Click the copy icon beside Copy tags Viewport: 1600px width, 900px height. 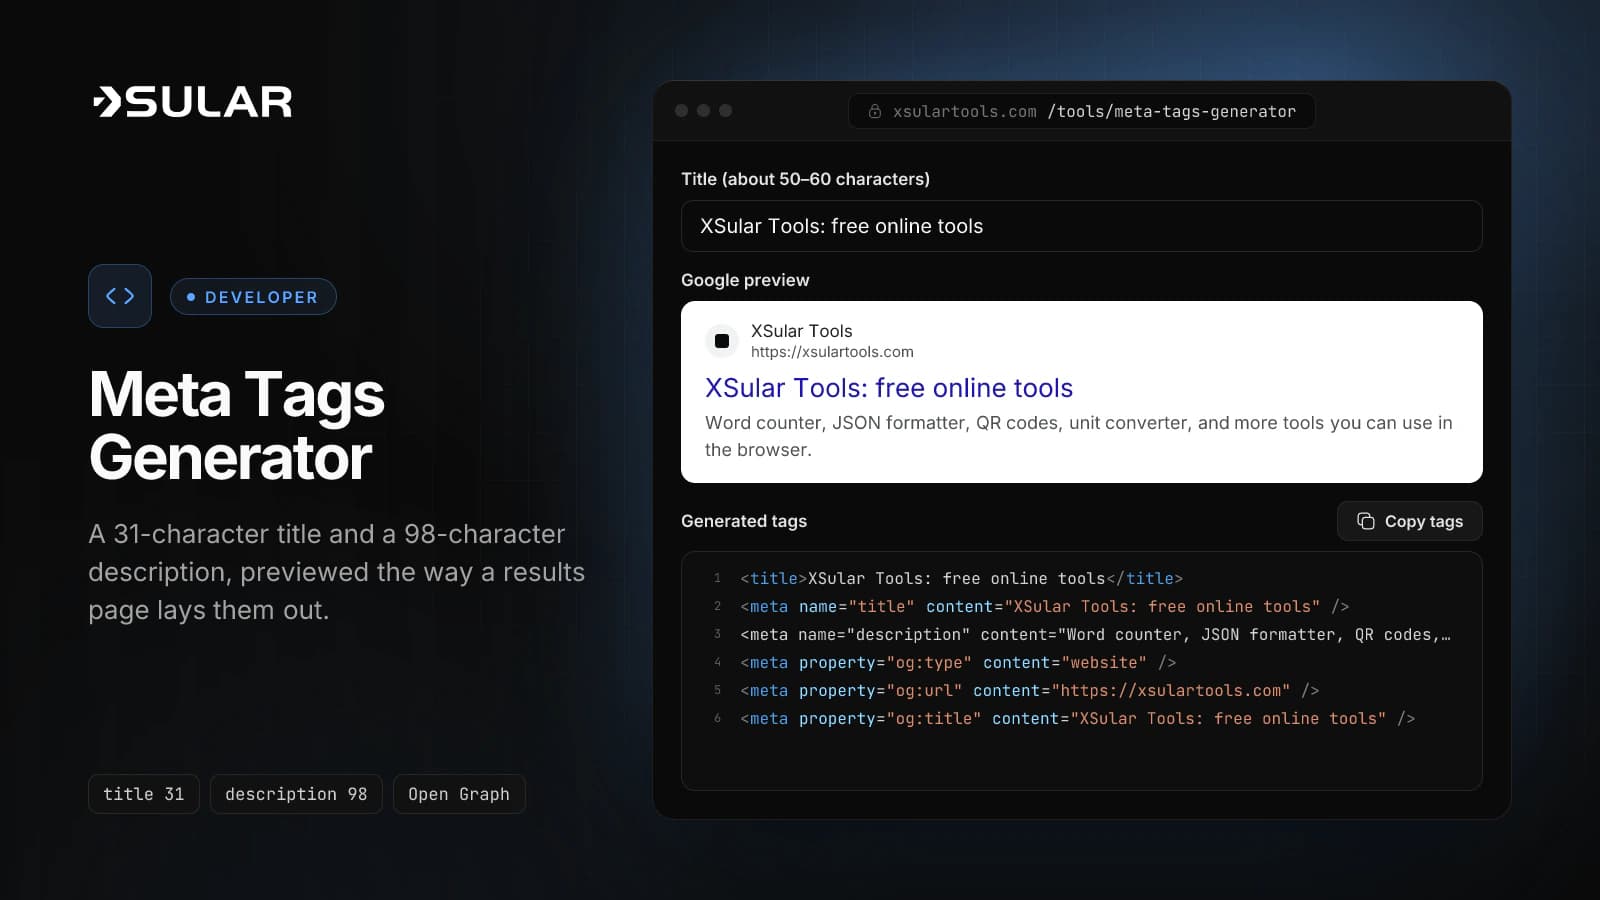(x=1365, y=521)
